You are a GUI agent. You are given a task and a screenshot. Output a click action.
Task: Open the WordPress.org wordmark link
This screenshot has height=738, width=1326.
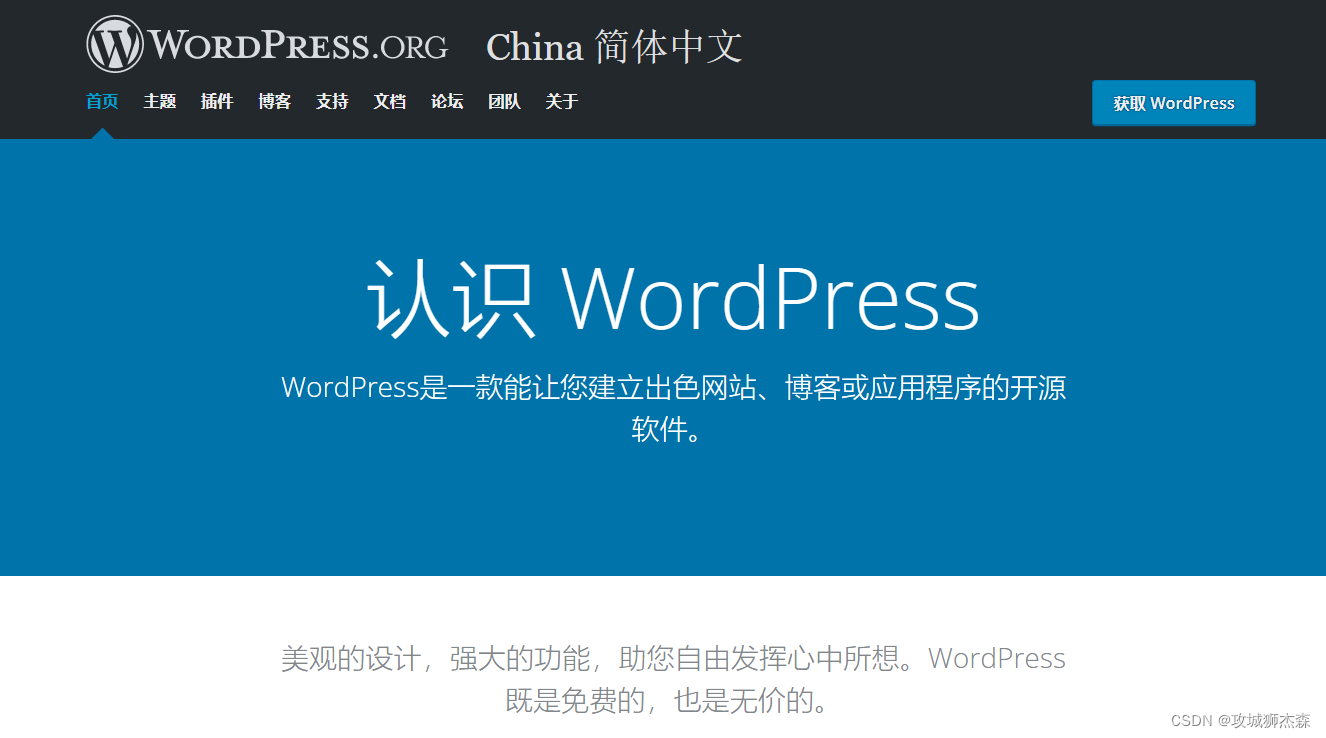(x=298, y=45)
